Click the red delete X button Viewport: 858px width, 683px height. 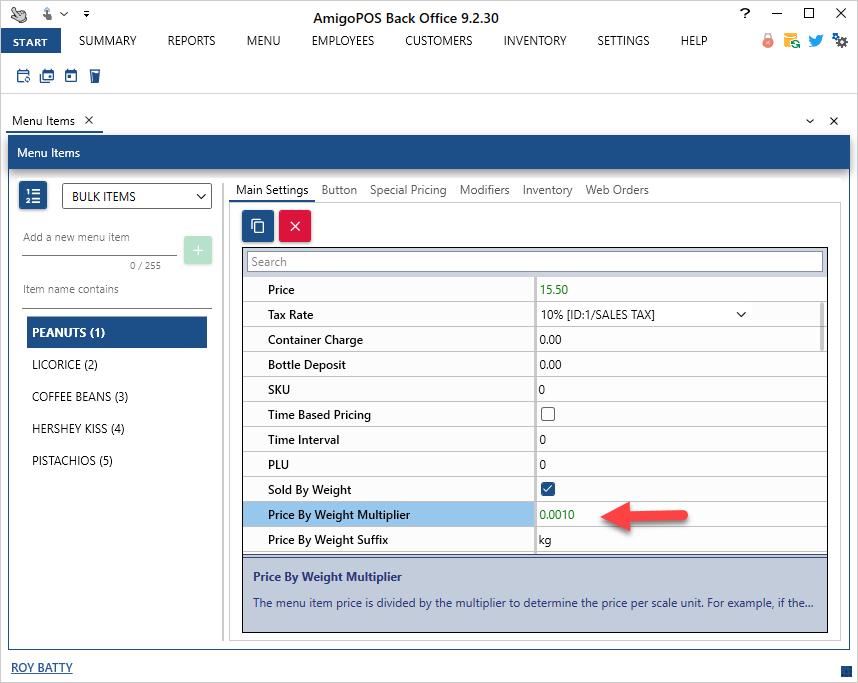pyautogui.click(x=295, y=226)
